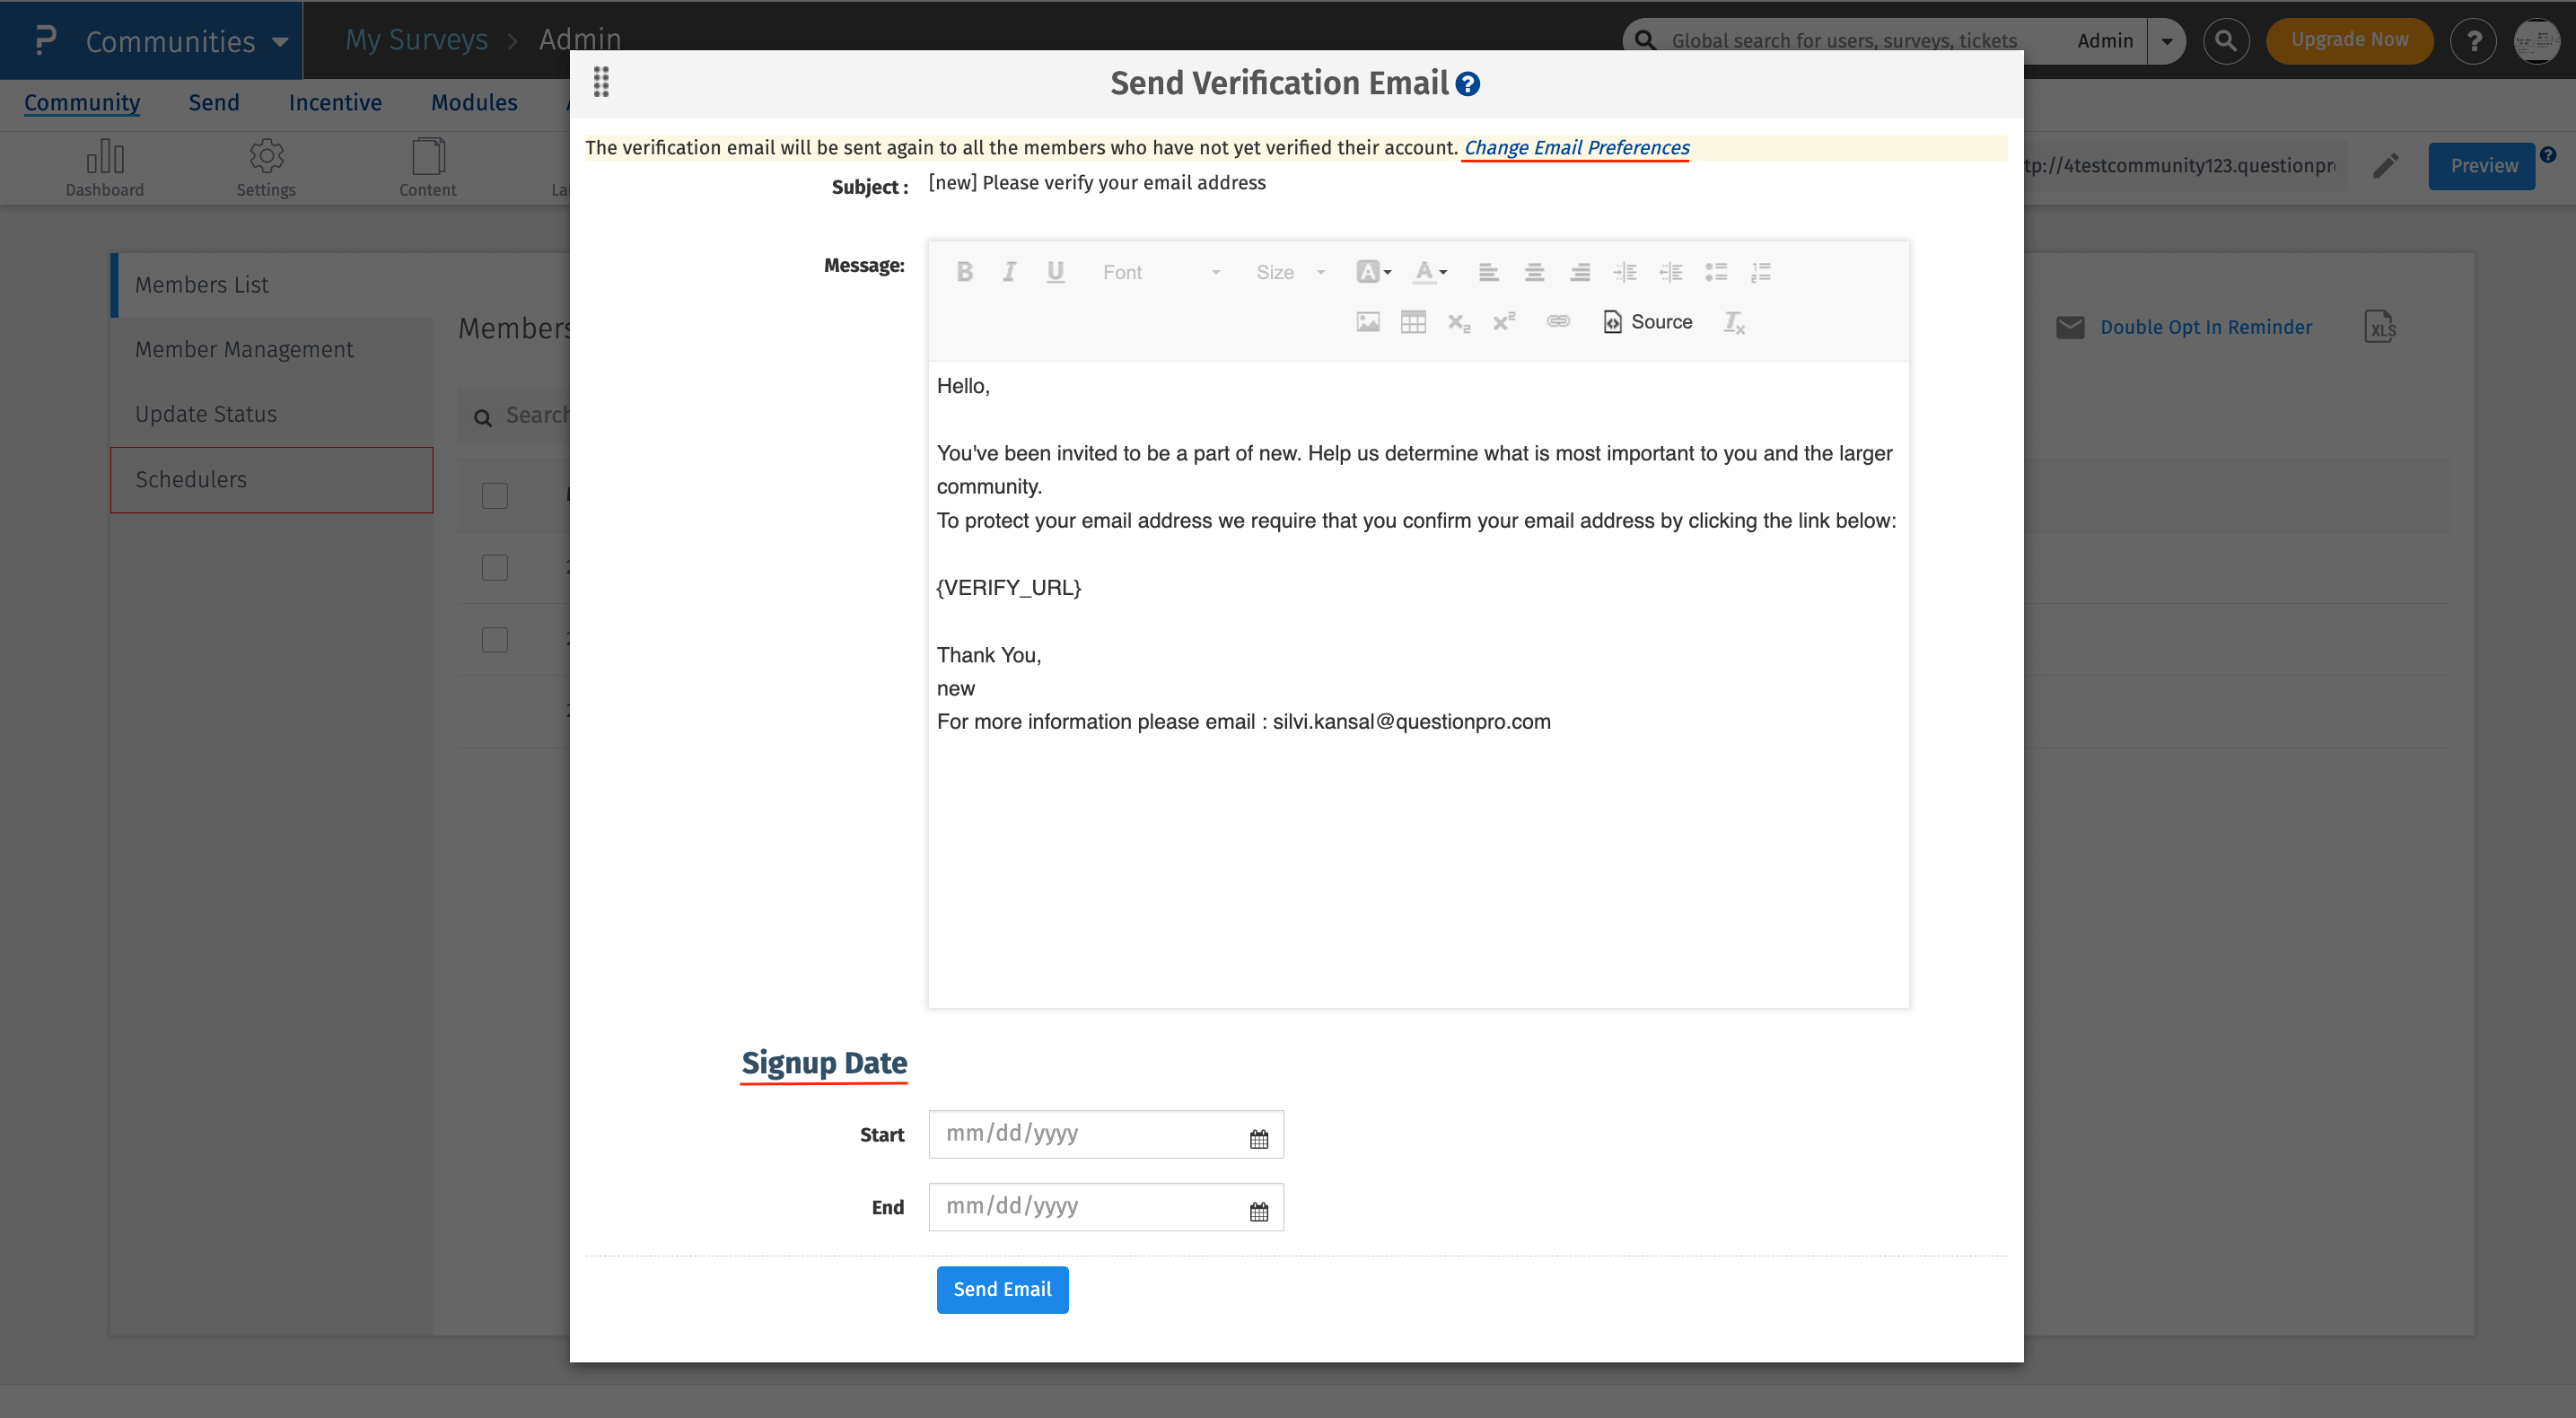Image resolution: width=2576 pixels, height=1418 pixels.
Task: Click the insert image icon
Action: (1367, 322)
